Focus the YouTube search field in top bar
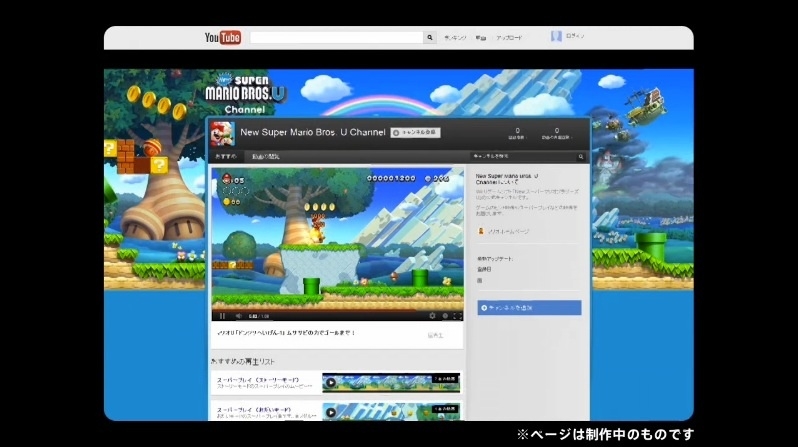798x447 pixels. (x=336, y=38)
